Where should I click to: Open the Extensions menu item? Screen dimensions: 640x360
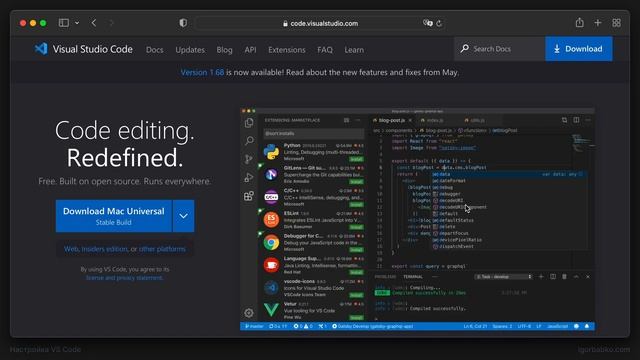coord(287,50)
